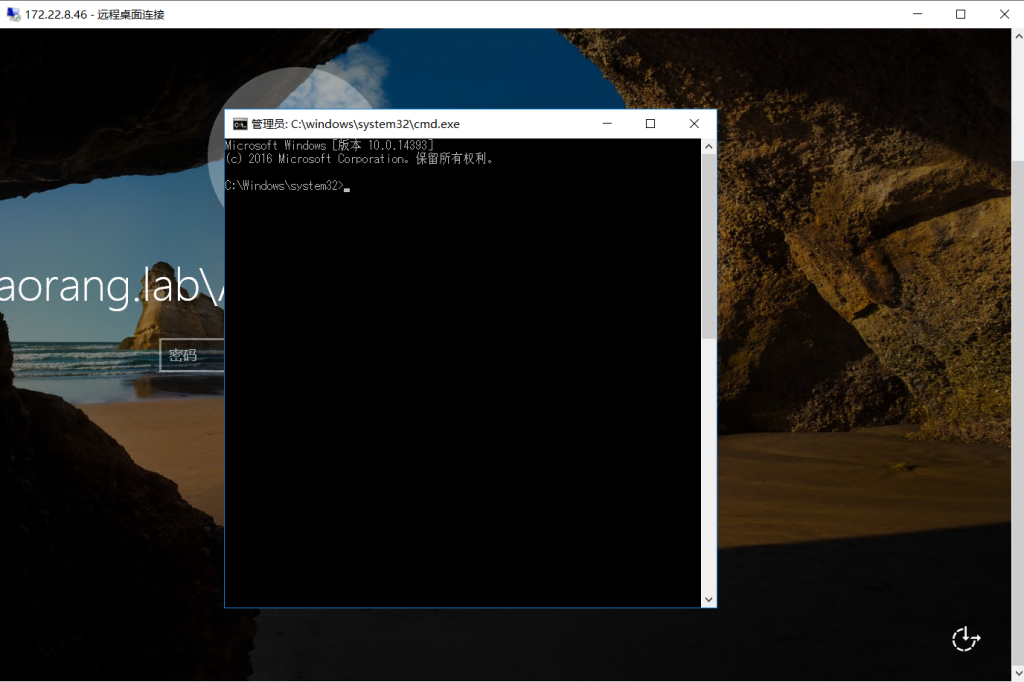Maximize the cmd.exe command prompt window
This screenshot has height=682, width=1024.
point(650,124)
